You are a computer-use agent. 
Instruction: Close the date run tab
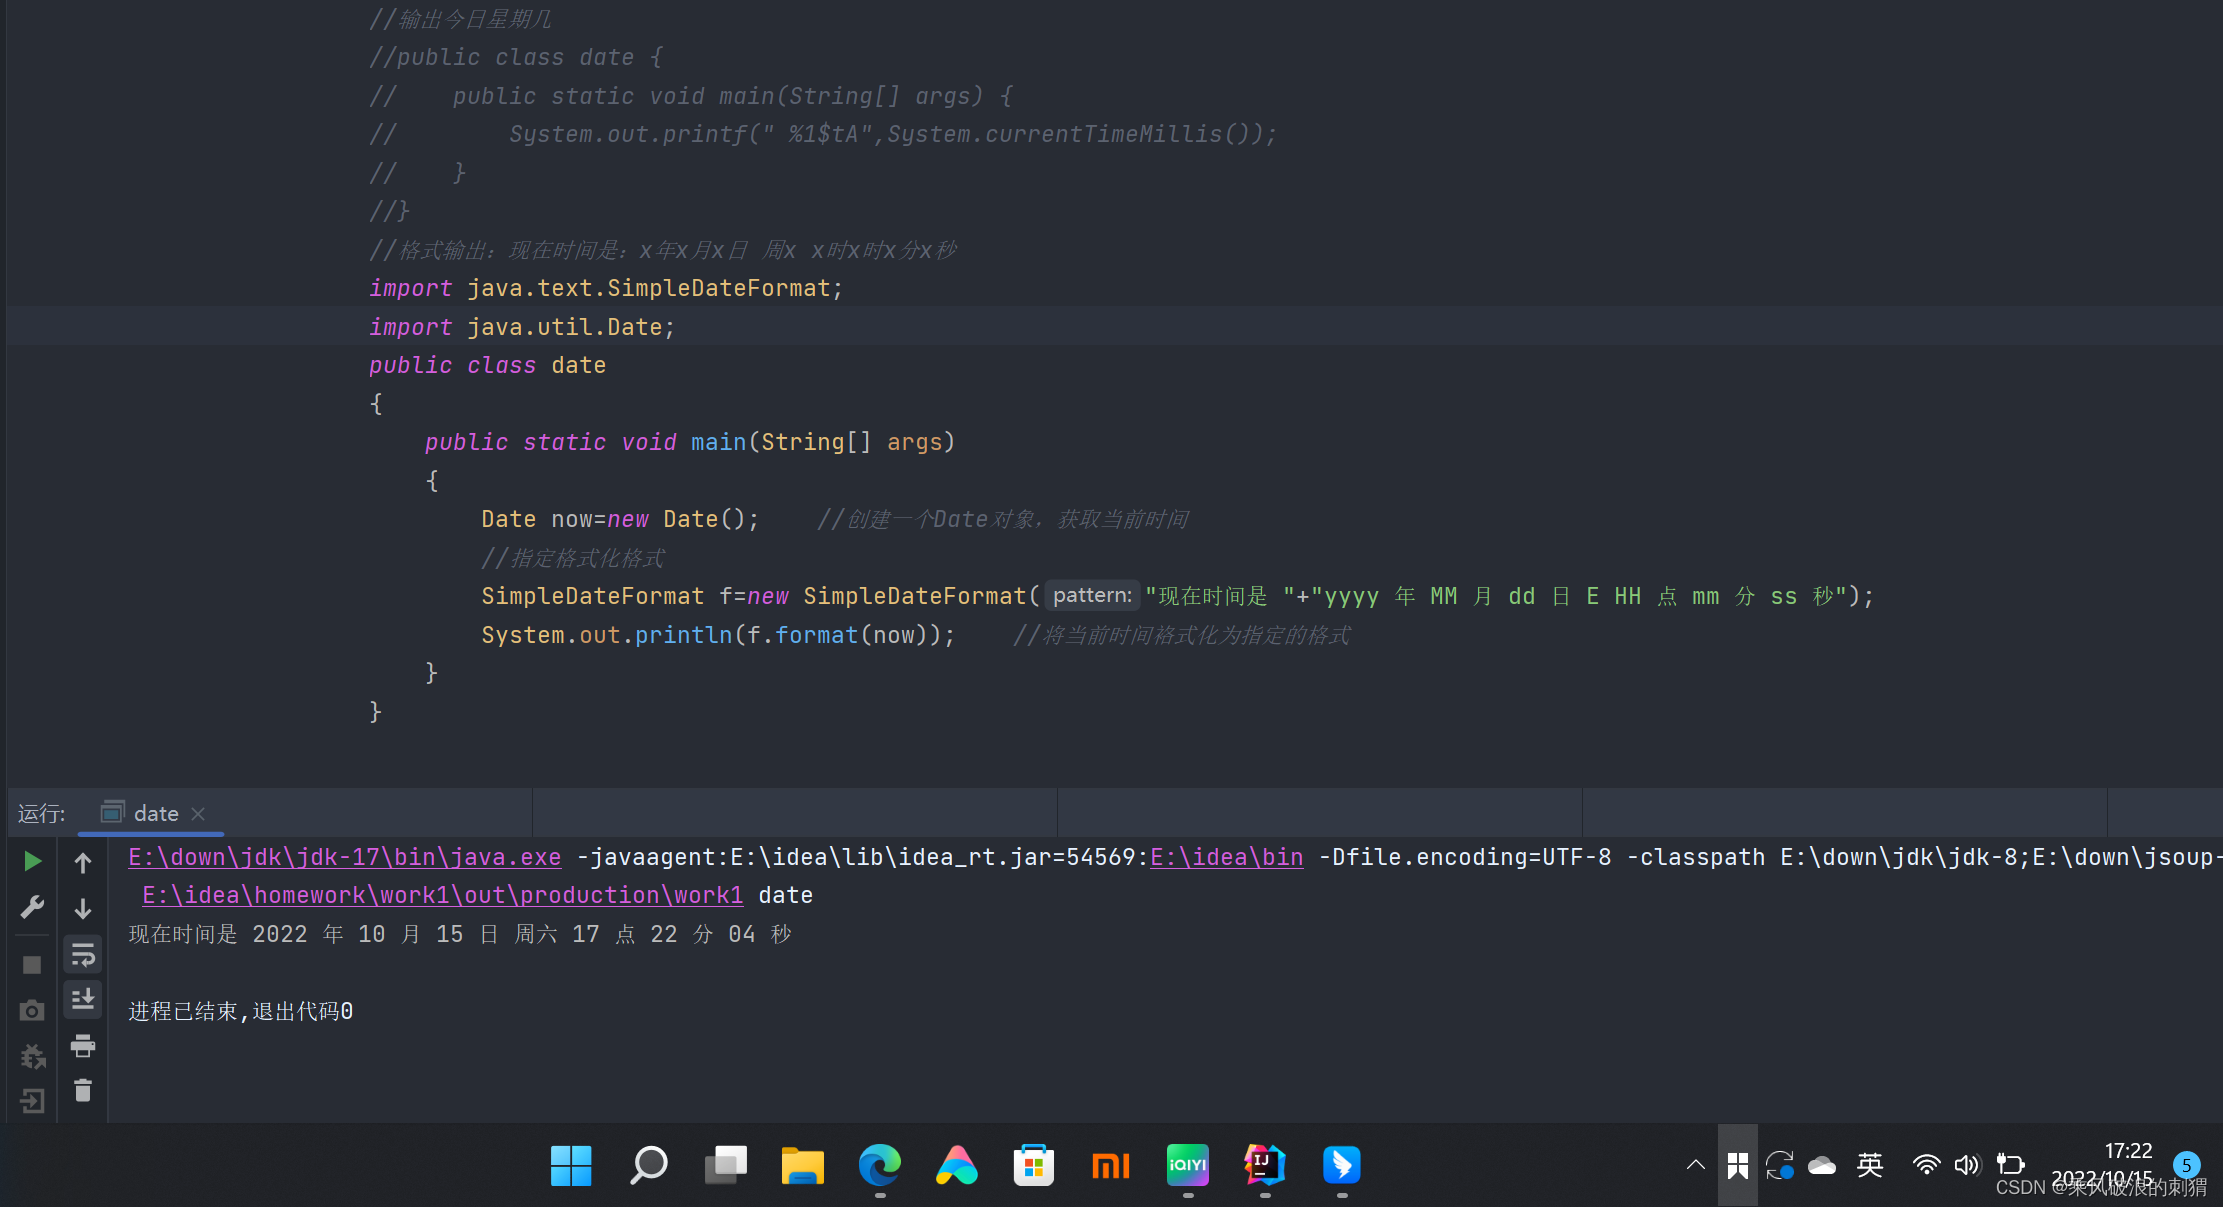(x=198, y=813)
